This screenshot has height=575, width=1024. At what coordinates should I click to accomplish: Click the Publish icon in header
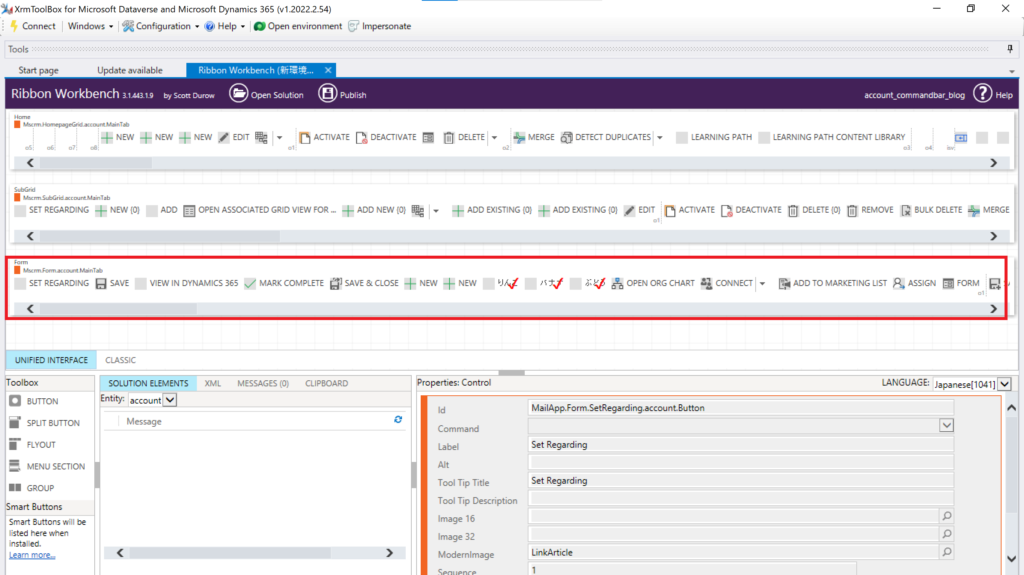click(327, 94)
